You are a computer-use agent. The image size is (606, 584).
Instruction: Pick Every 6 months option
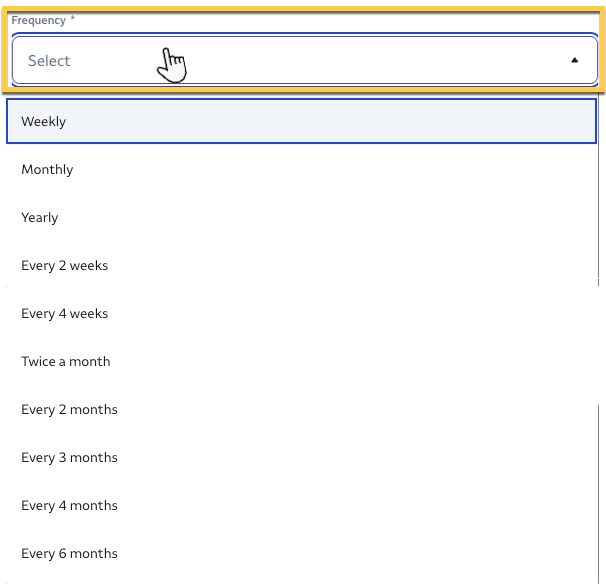coord(302,554)
